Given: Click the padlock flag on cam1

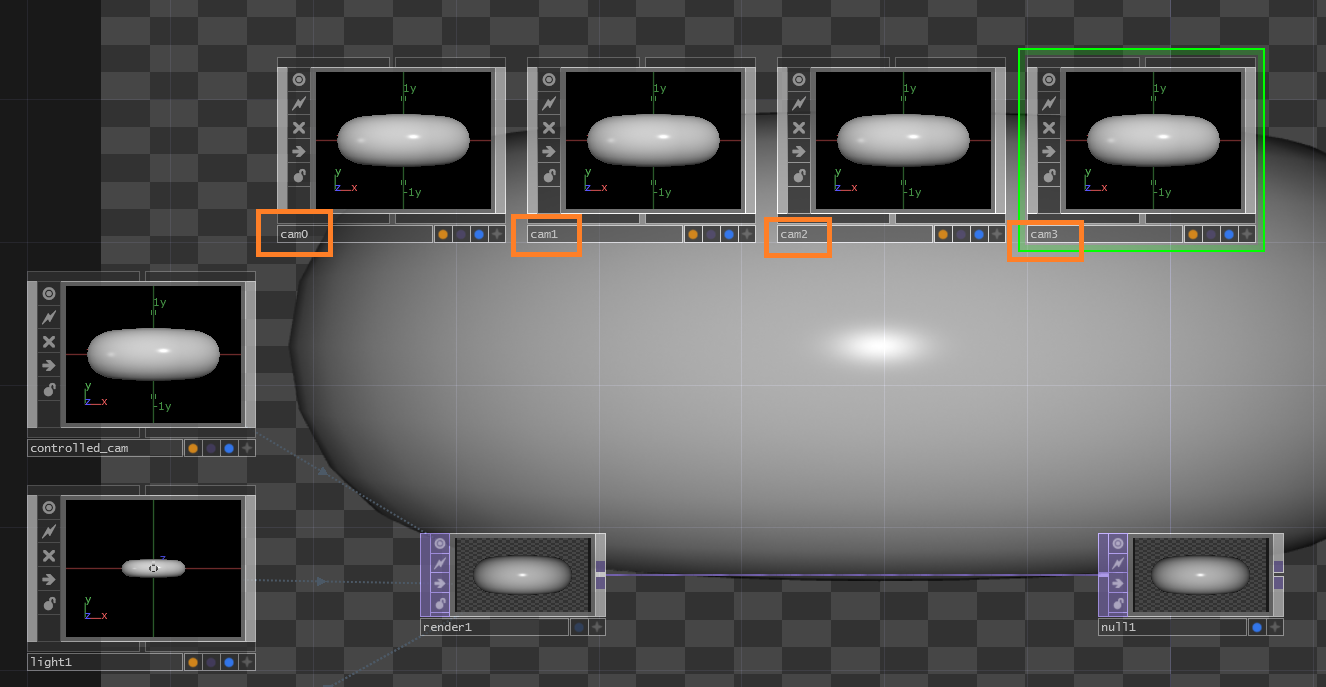Looking at the screenshot, I should pyautogui.click(x=548, y=175).
